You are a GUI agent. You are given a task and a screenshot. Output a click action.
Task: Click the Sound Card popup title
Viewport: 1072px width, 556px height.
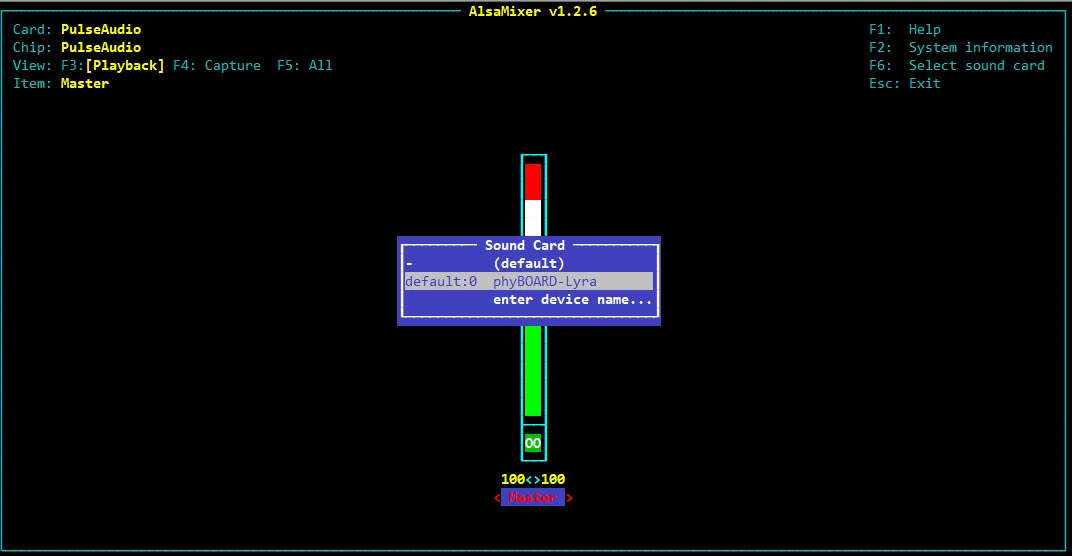click(x=525, y=245)
